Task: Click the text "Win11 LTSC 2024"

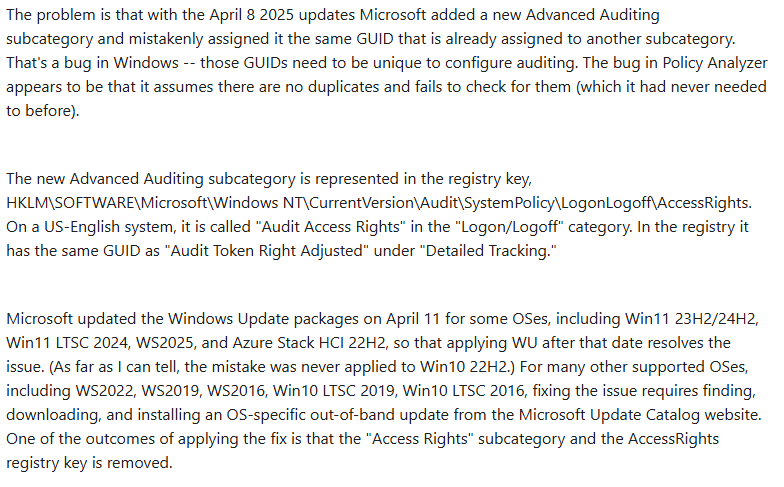Action: 66,343
